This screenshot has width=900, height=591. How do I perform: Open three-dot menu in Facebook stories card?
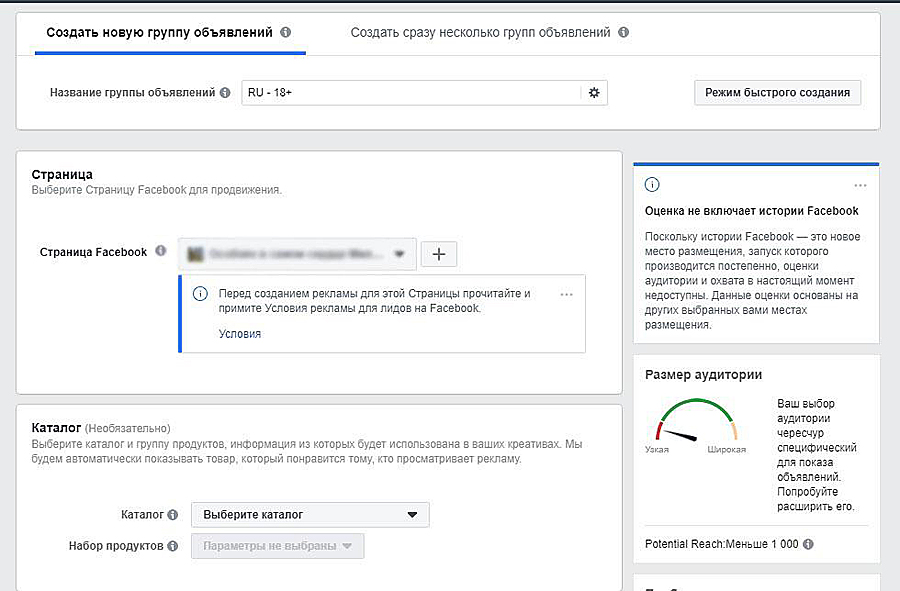860,186
